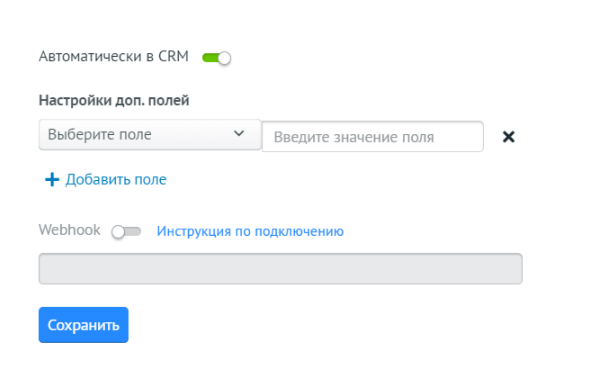
Task: Enable the Webhook toggle
Action: point(126,231)
